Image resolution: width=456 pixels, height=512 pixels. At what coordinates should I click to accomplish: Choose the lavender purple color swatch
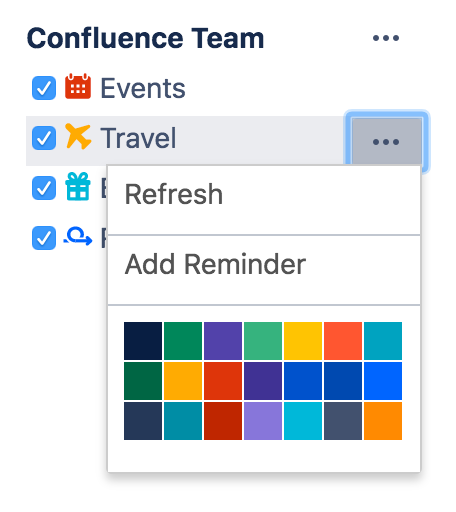263,421
